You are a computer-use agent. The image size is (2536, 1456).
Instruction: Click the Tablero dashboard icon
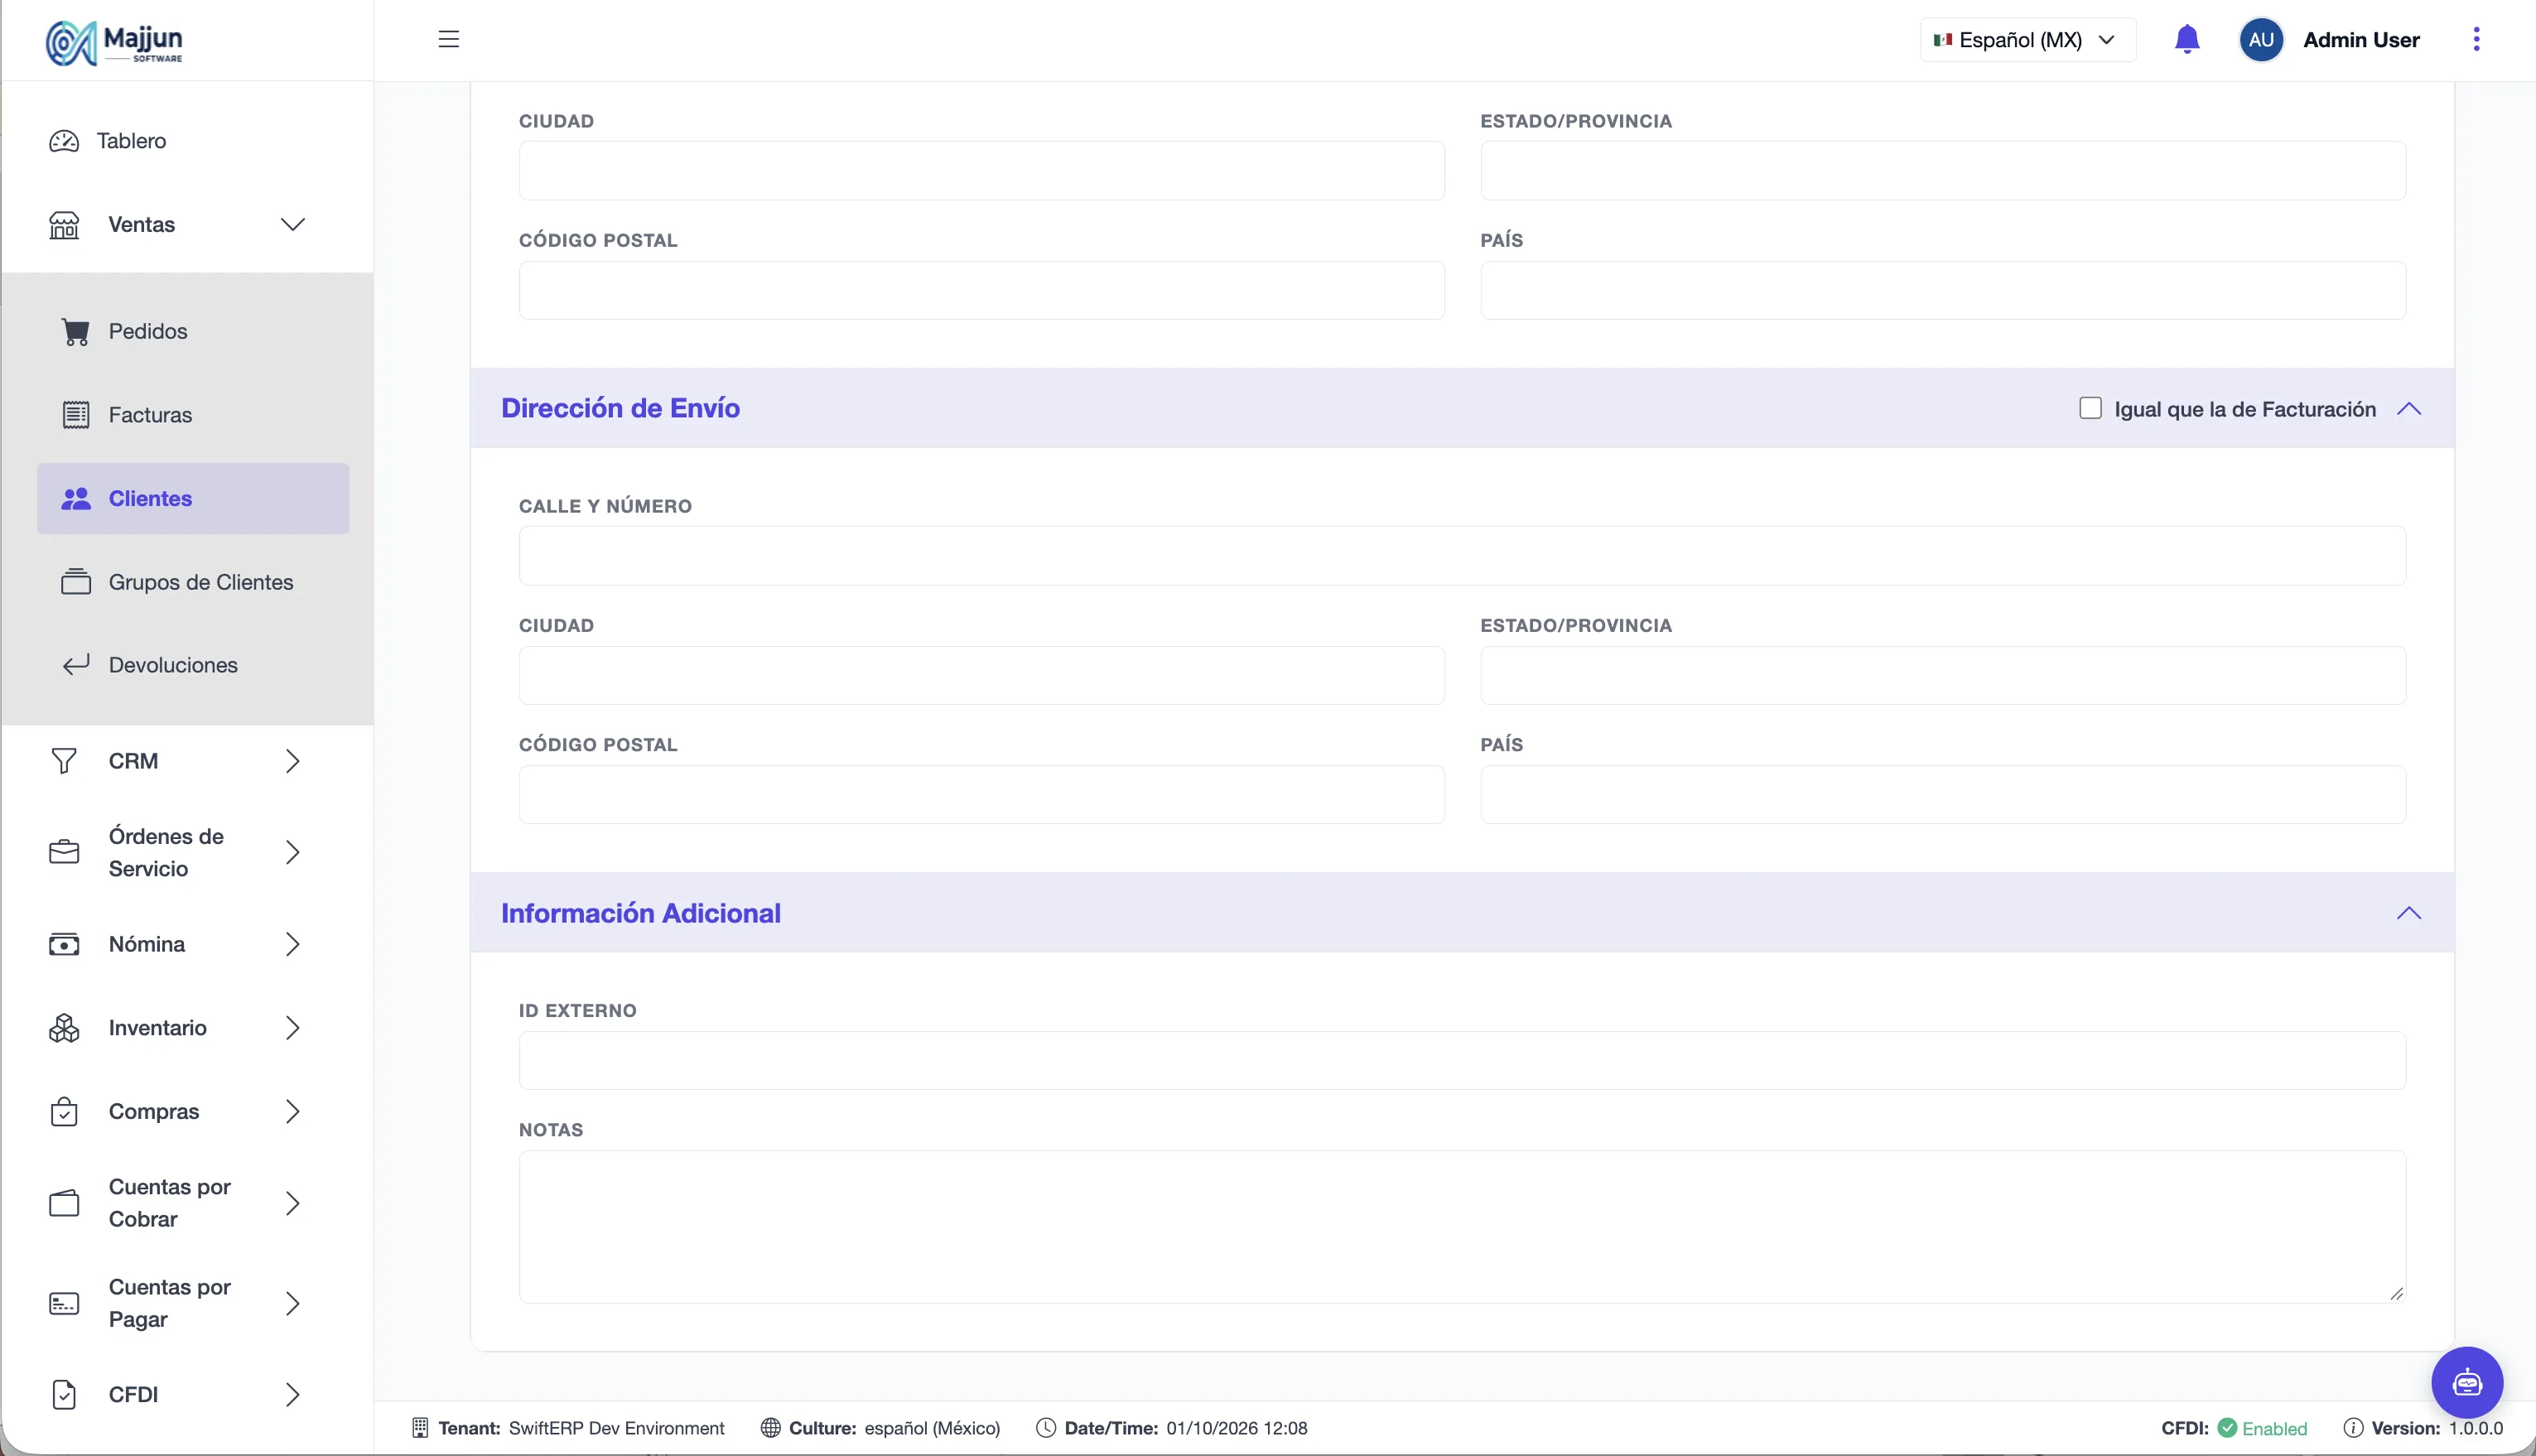64,141
